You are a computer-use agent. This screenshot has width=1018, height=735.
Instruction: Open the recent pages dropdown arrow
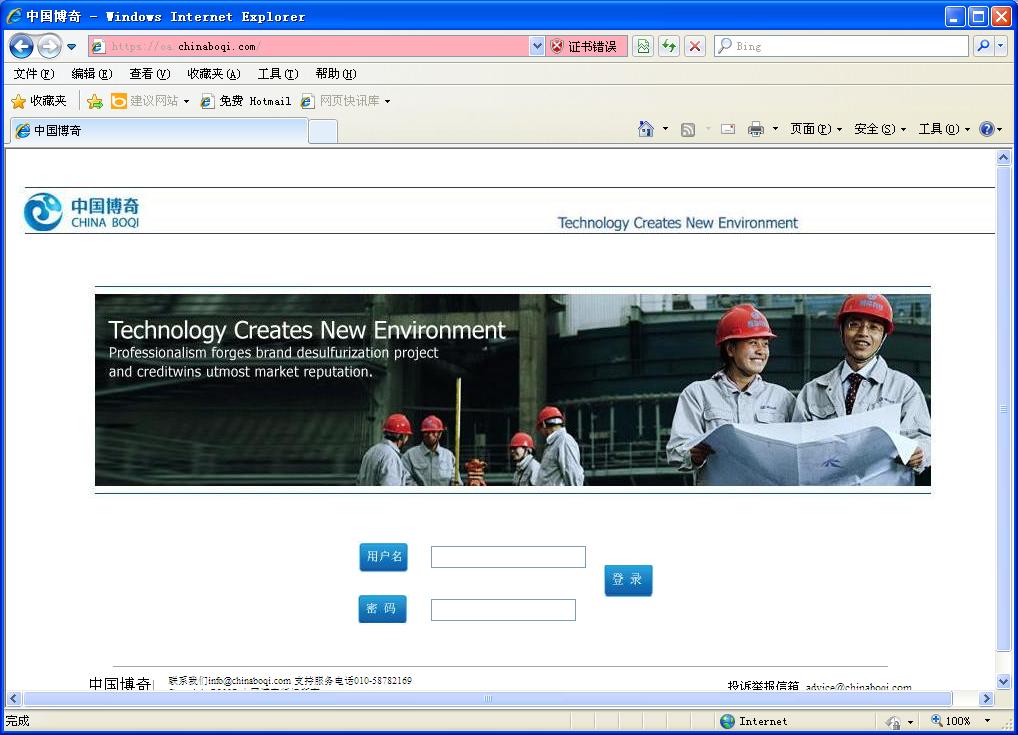[71, 47]
